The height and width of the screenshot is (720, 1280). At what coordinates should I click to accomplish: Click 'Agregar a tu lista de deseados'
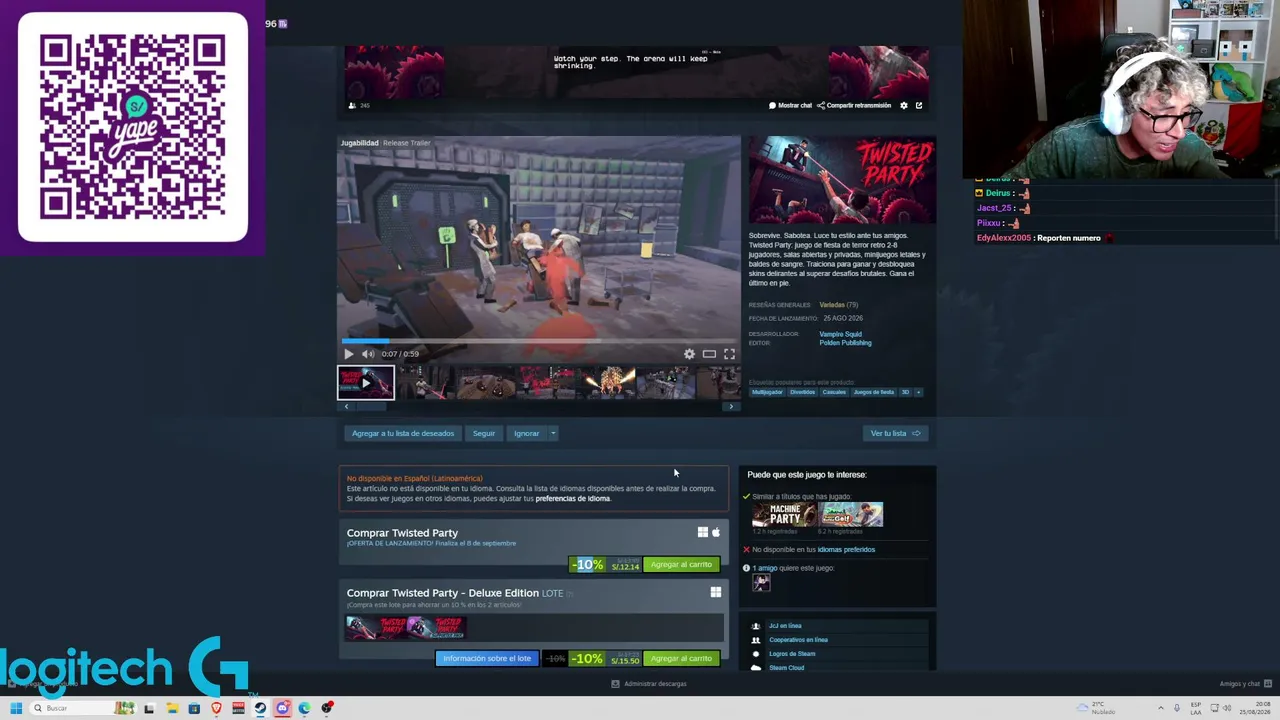point(403,434)
